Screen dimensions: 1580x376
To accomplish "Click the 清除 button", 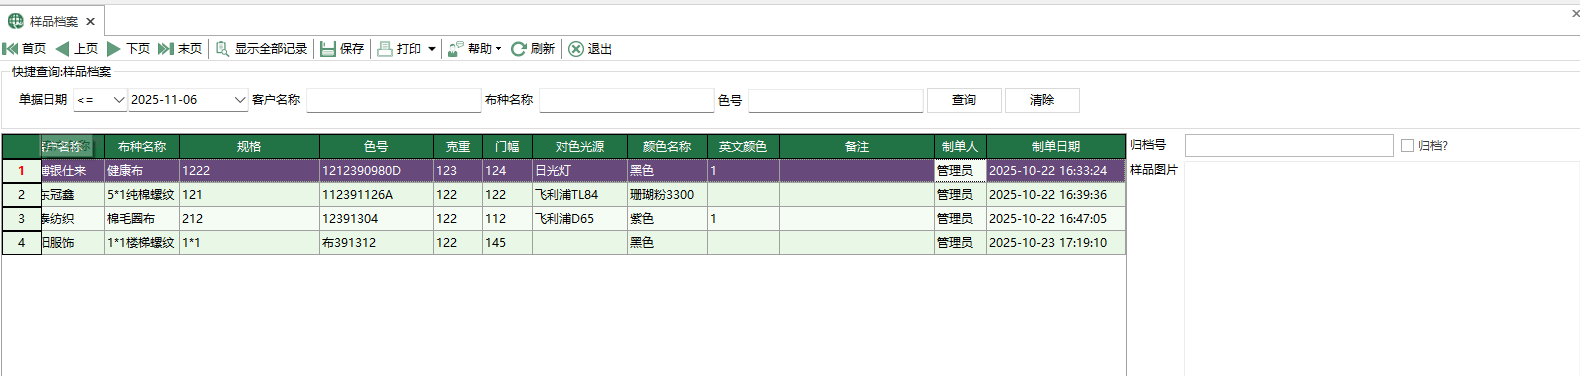I will 1042,100.
